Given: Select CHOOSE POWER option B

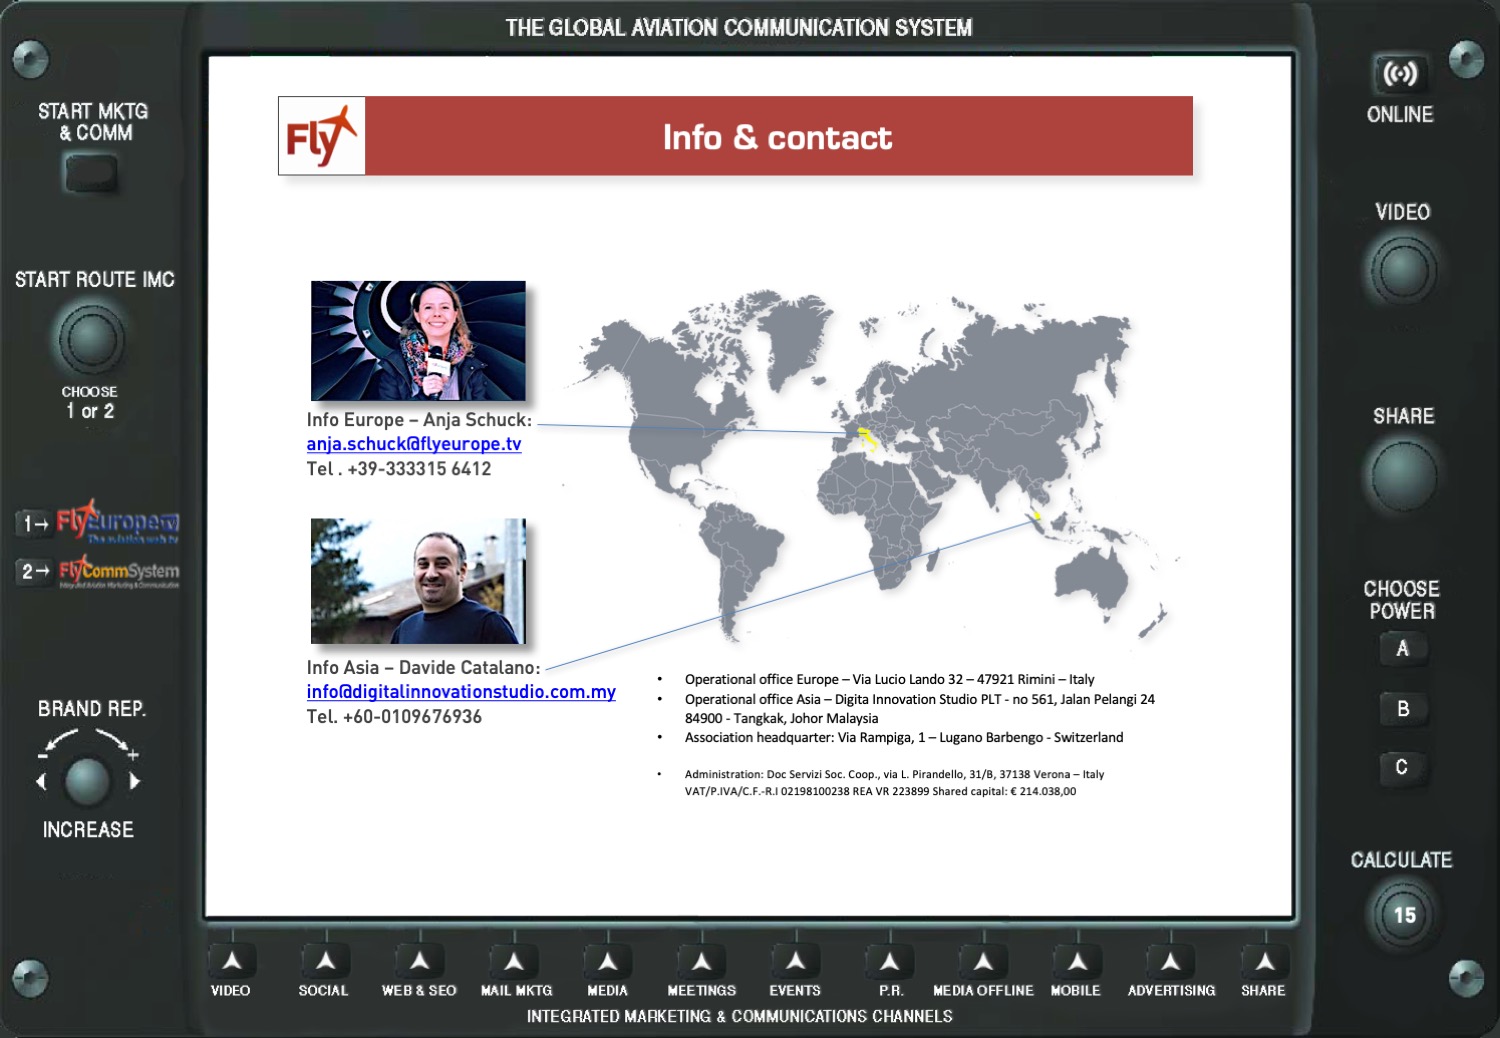Looking at the screenshot, I should coord(1402,709).
